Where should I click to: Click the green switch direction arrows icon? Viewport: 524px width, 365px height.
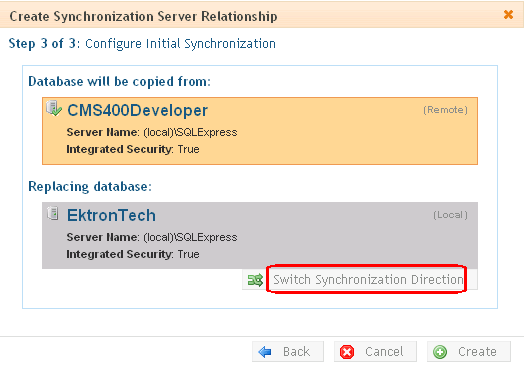click(255, 280)
